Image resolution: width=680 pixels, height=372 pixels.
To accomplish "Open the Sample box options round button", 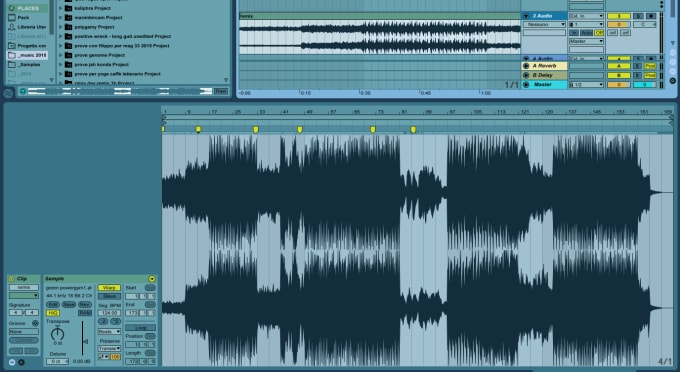I will [x=152, y=279].
